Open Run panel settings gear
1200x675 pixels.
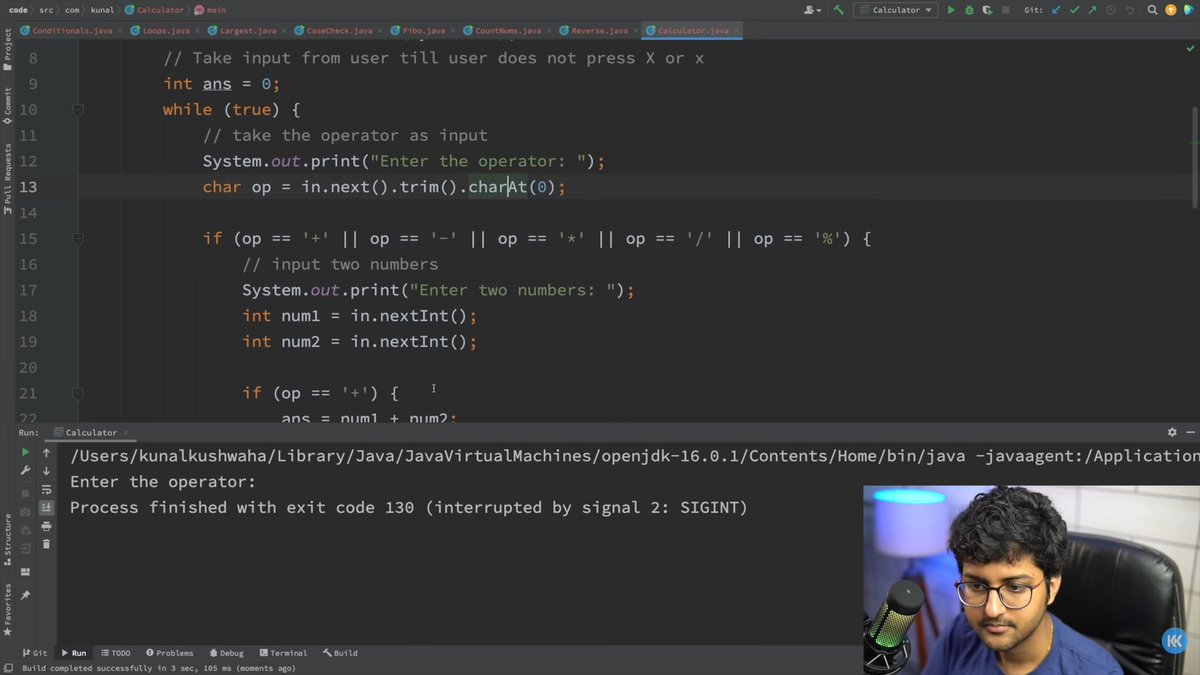[1172, 433]
